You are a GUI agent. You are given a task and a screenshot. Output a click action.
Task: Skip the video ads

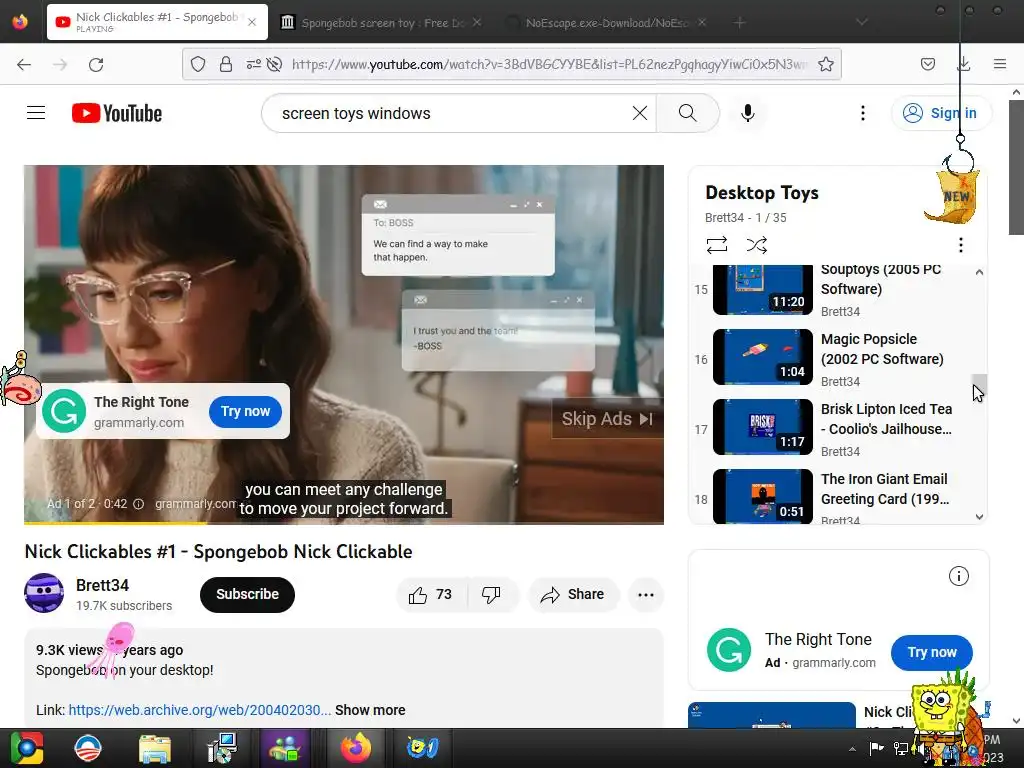[607, 419]
